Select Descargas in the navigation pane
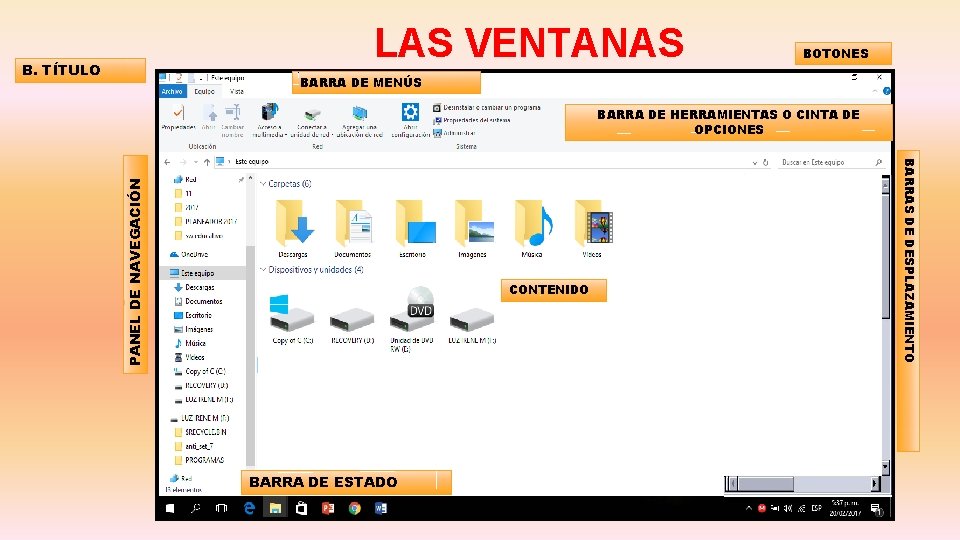This screenshot has height=540, width=960. pyautogui.click(x=195, y=287)
